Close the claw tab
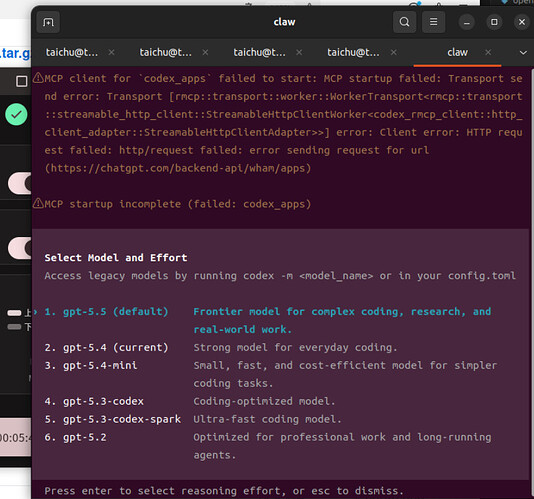 [x=488, y=52]
